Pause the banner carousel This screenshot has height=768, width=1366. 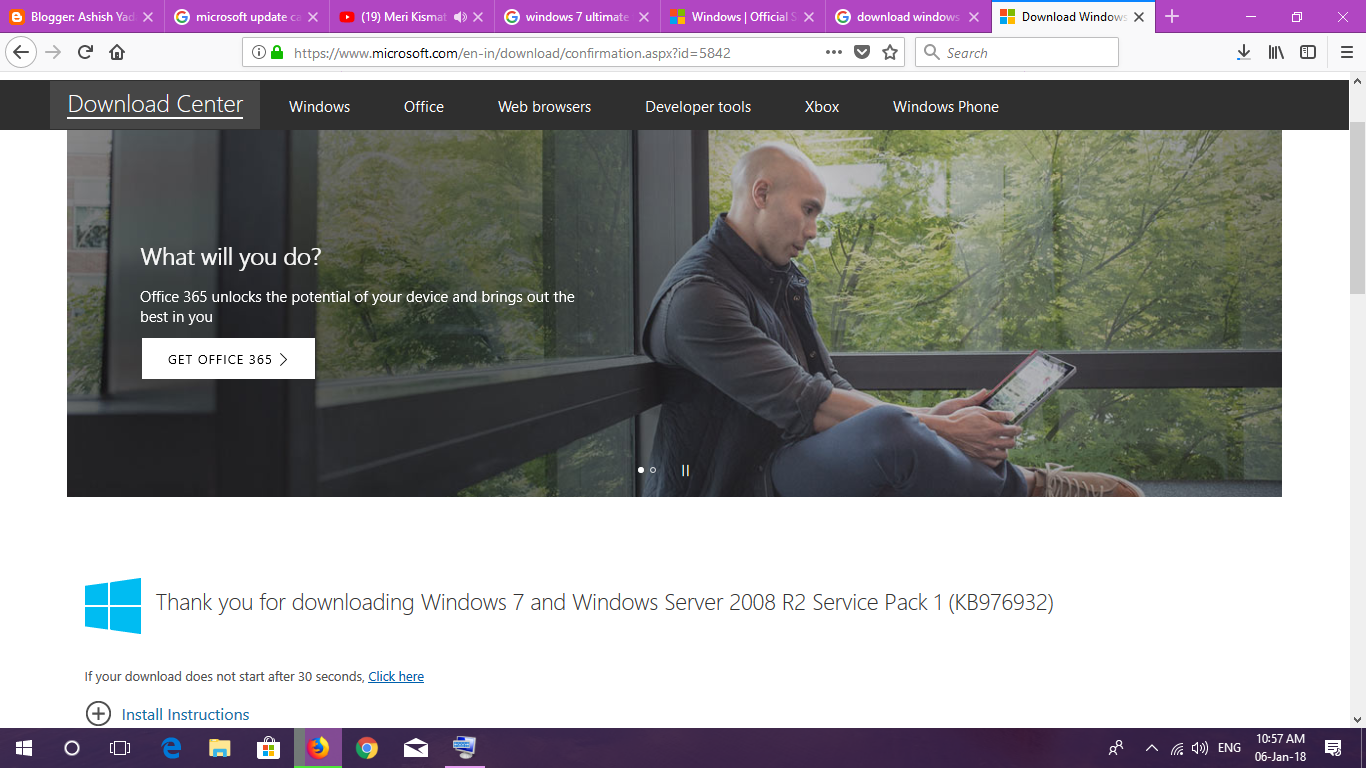(685, 470)
